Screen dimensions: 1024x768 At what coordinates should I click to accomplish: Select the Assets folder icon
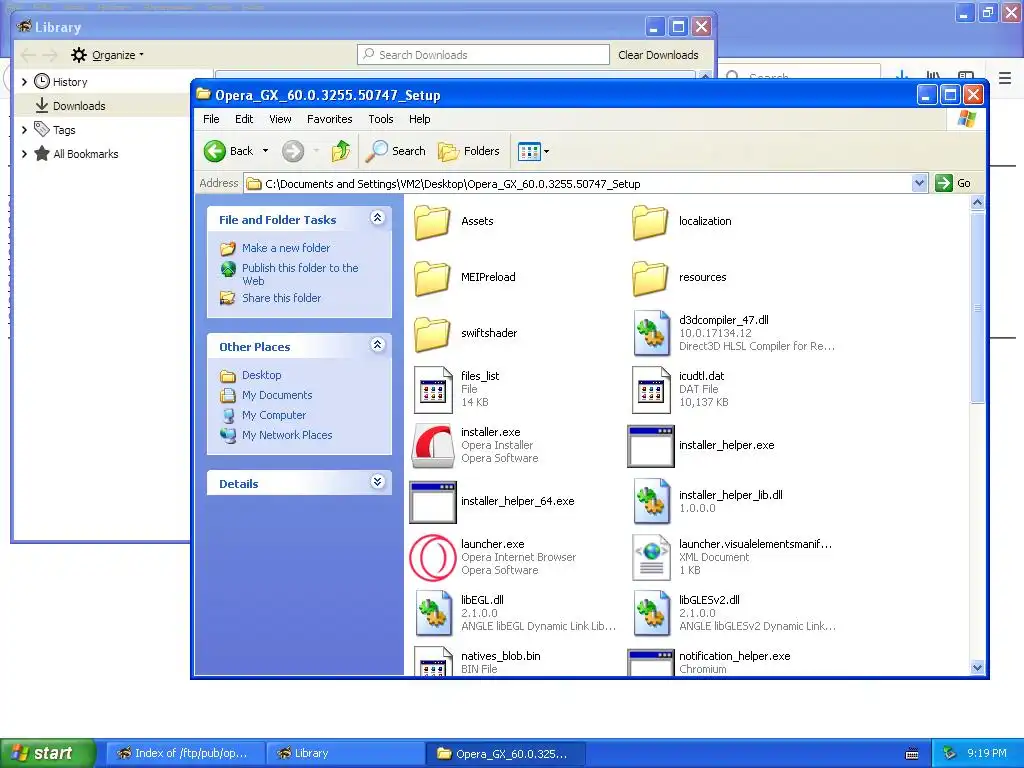point(432,221)
